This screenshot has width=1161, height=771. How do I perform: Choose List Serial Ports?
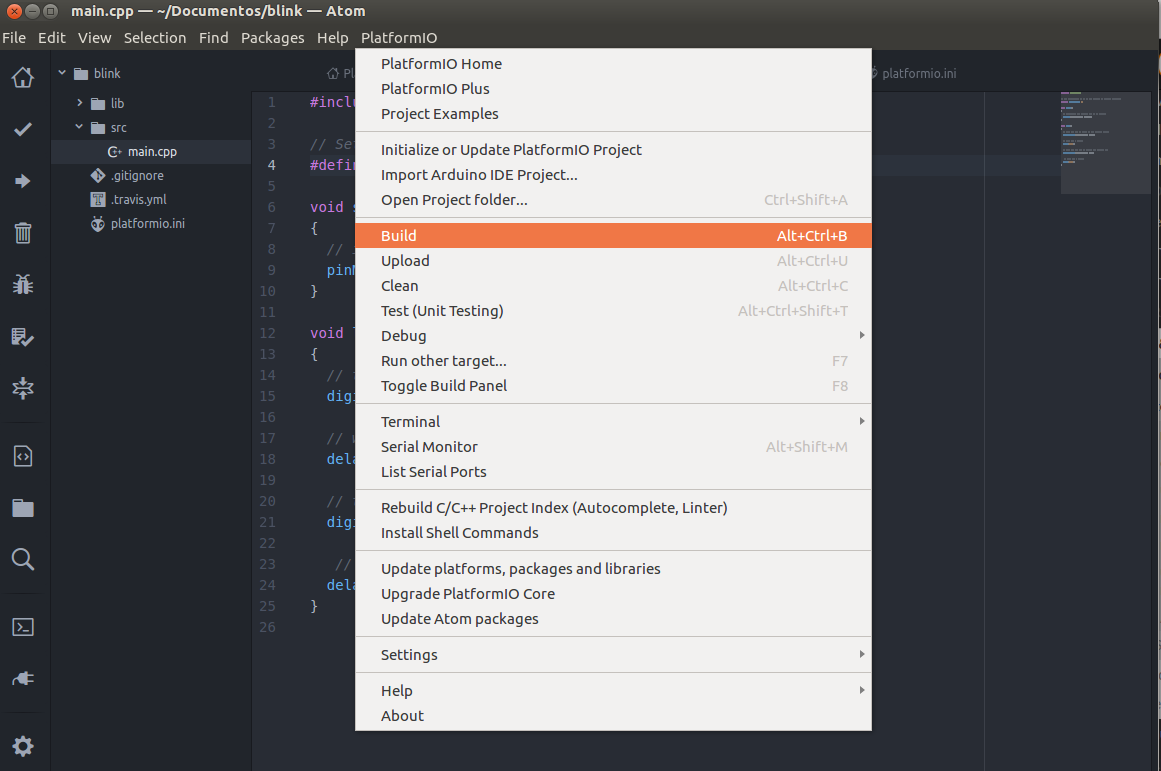click(613, 472)
